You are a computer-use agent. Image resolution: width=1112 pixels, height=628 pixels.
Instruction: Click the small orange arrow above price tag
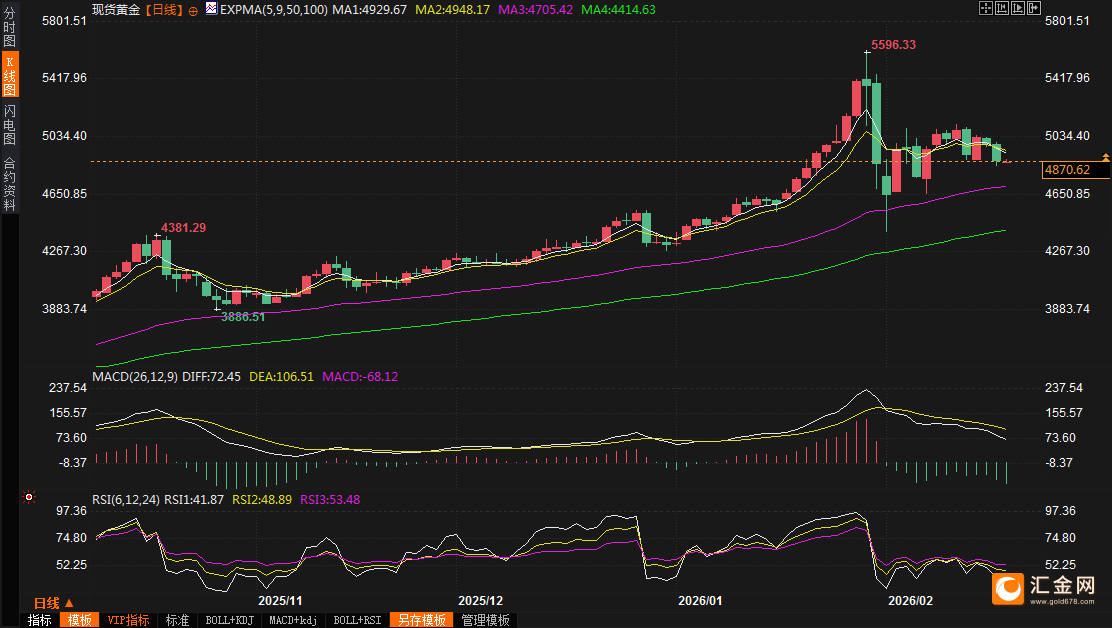tap(1105, 158)
